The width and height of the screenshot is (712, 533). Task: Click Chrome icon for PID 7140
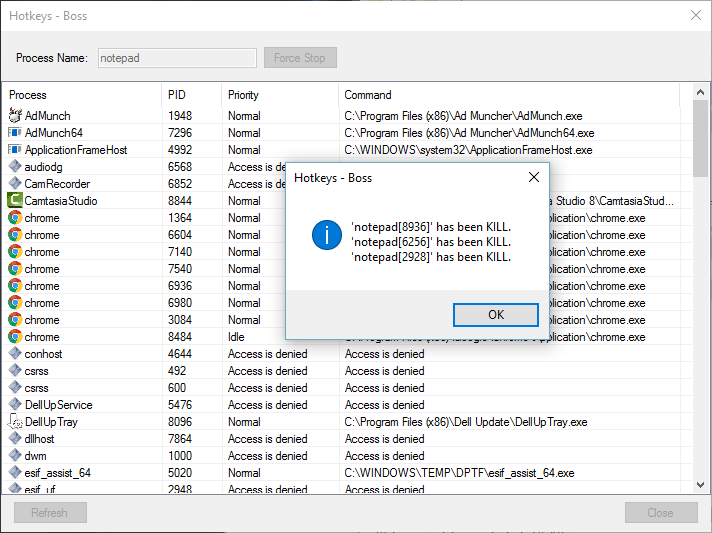(15, 252)
